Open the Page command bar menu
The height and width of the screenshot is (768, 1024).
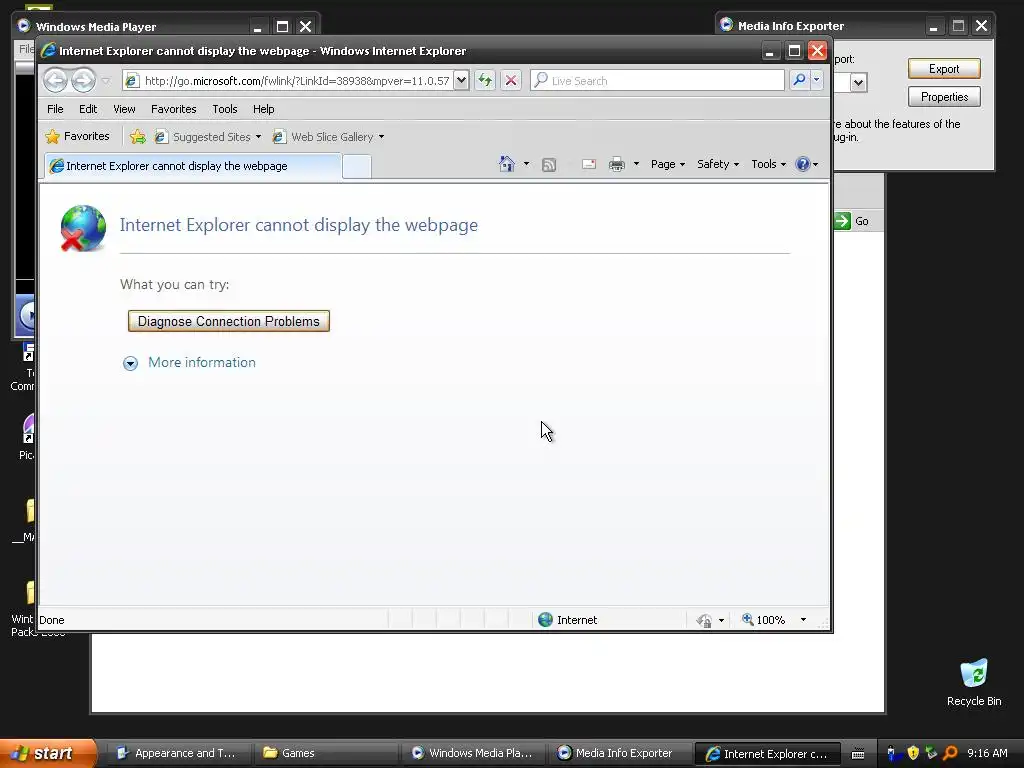(667, 165)
